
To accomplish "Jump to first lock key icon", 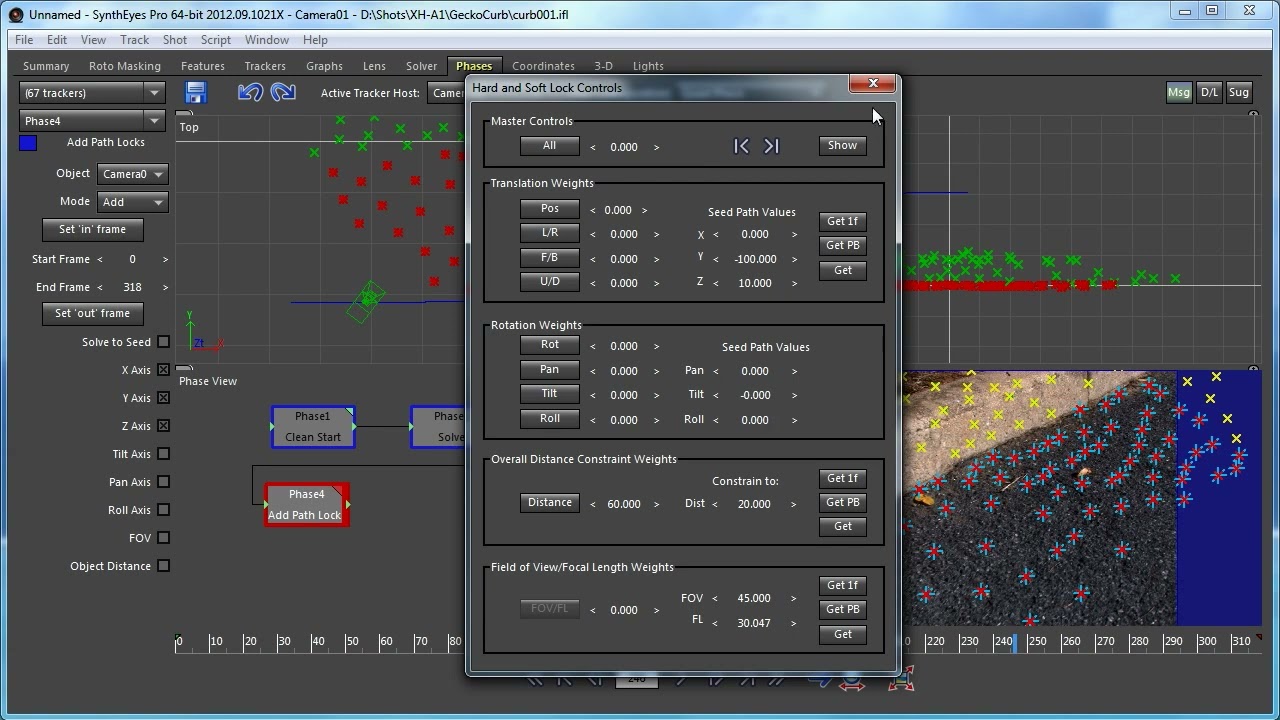I will (x=741, y=146).
